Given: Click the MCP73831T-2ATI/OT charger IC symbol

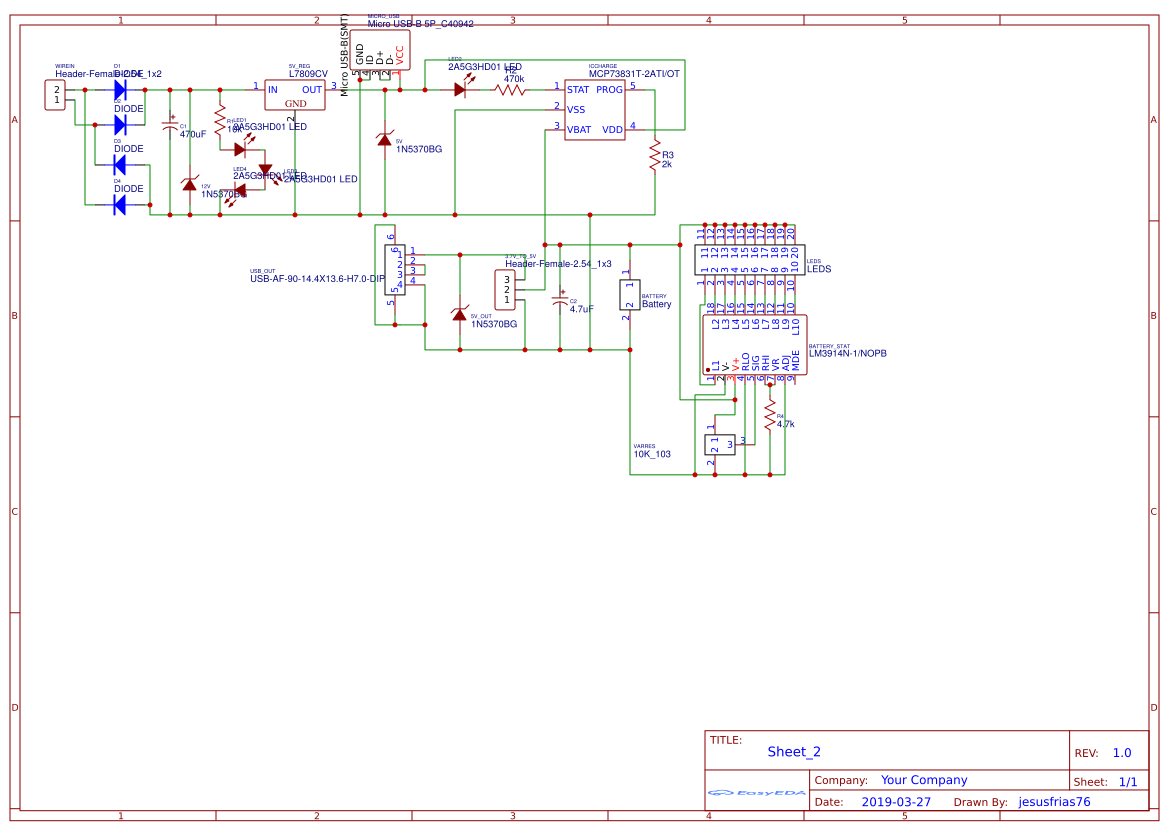Looking at the screenshot, I should point(595,110).
